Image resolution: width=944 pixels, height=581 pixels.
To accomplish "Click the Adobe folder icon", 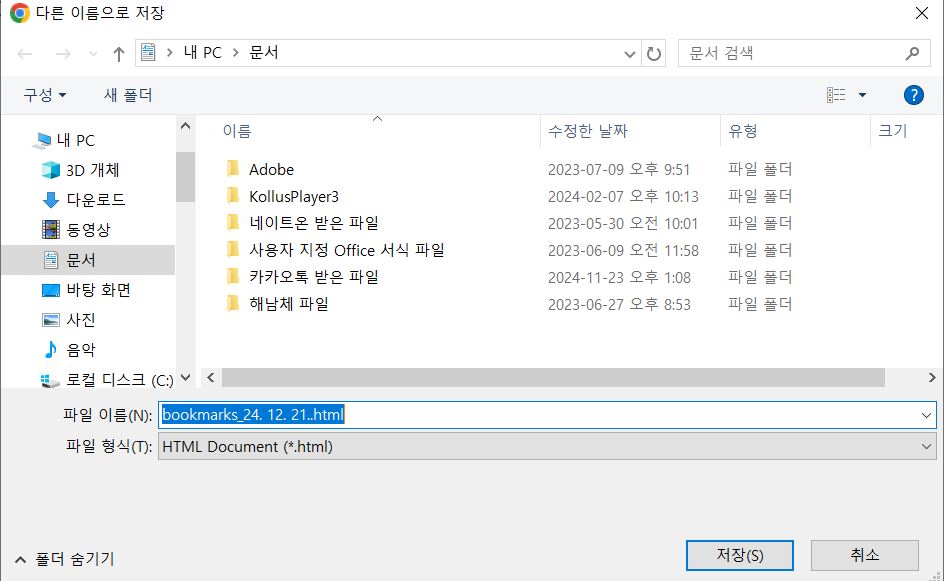I will click(233, 169).
